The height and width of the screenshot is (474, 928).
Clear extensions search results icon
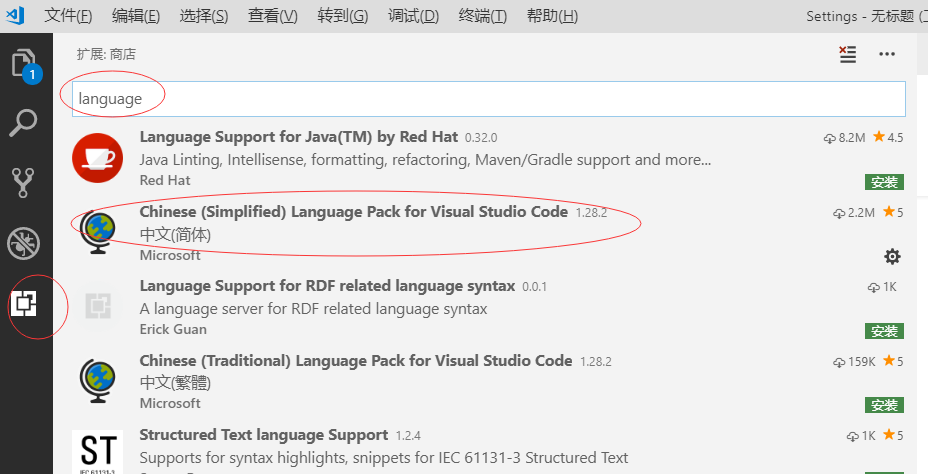[x=848, y=54]
